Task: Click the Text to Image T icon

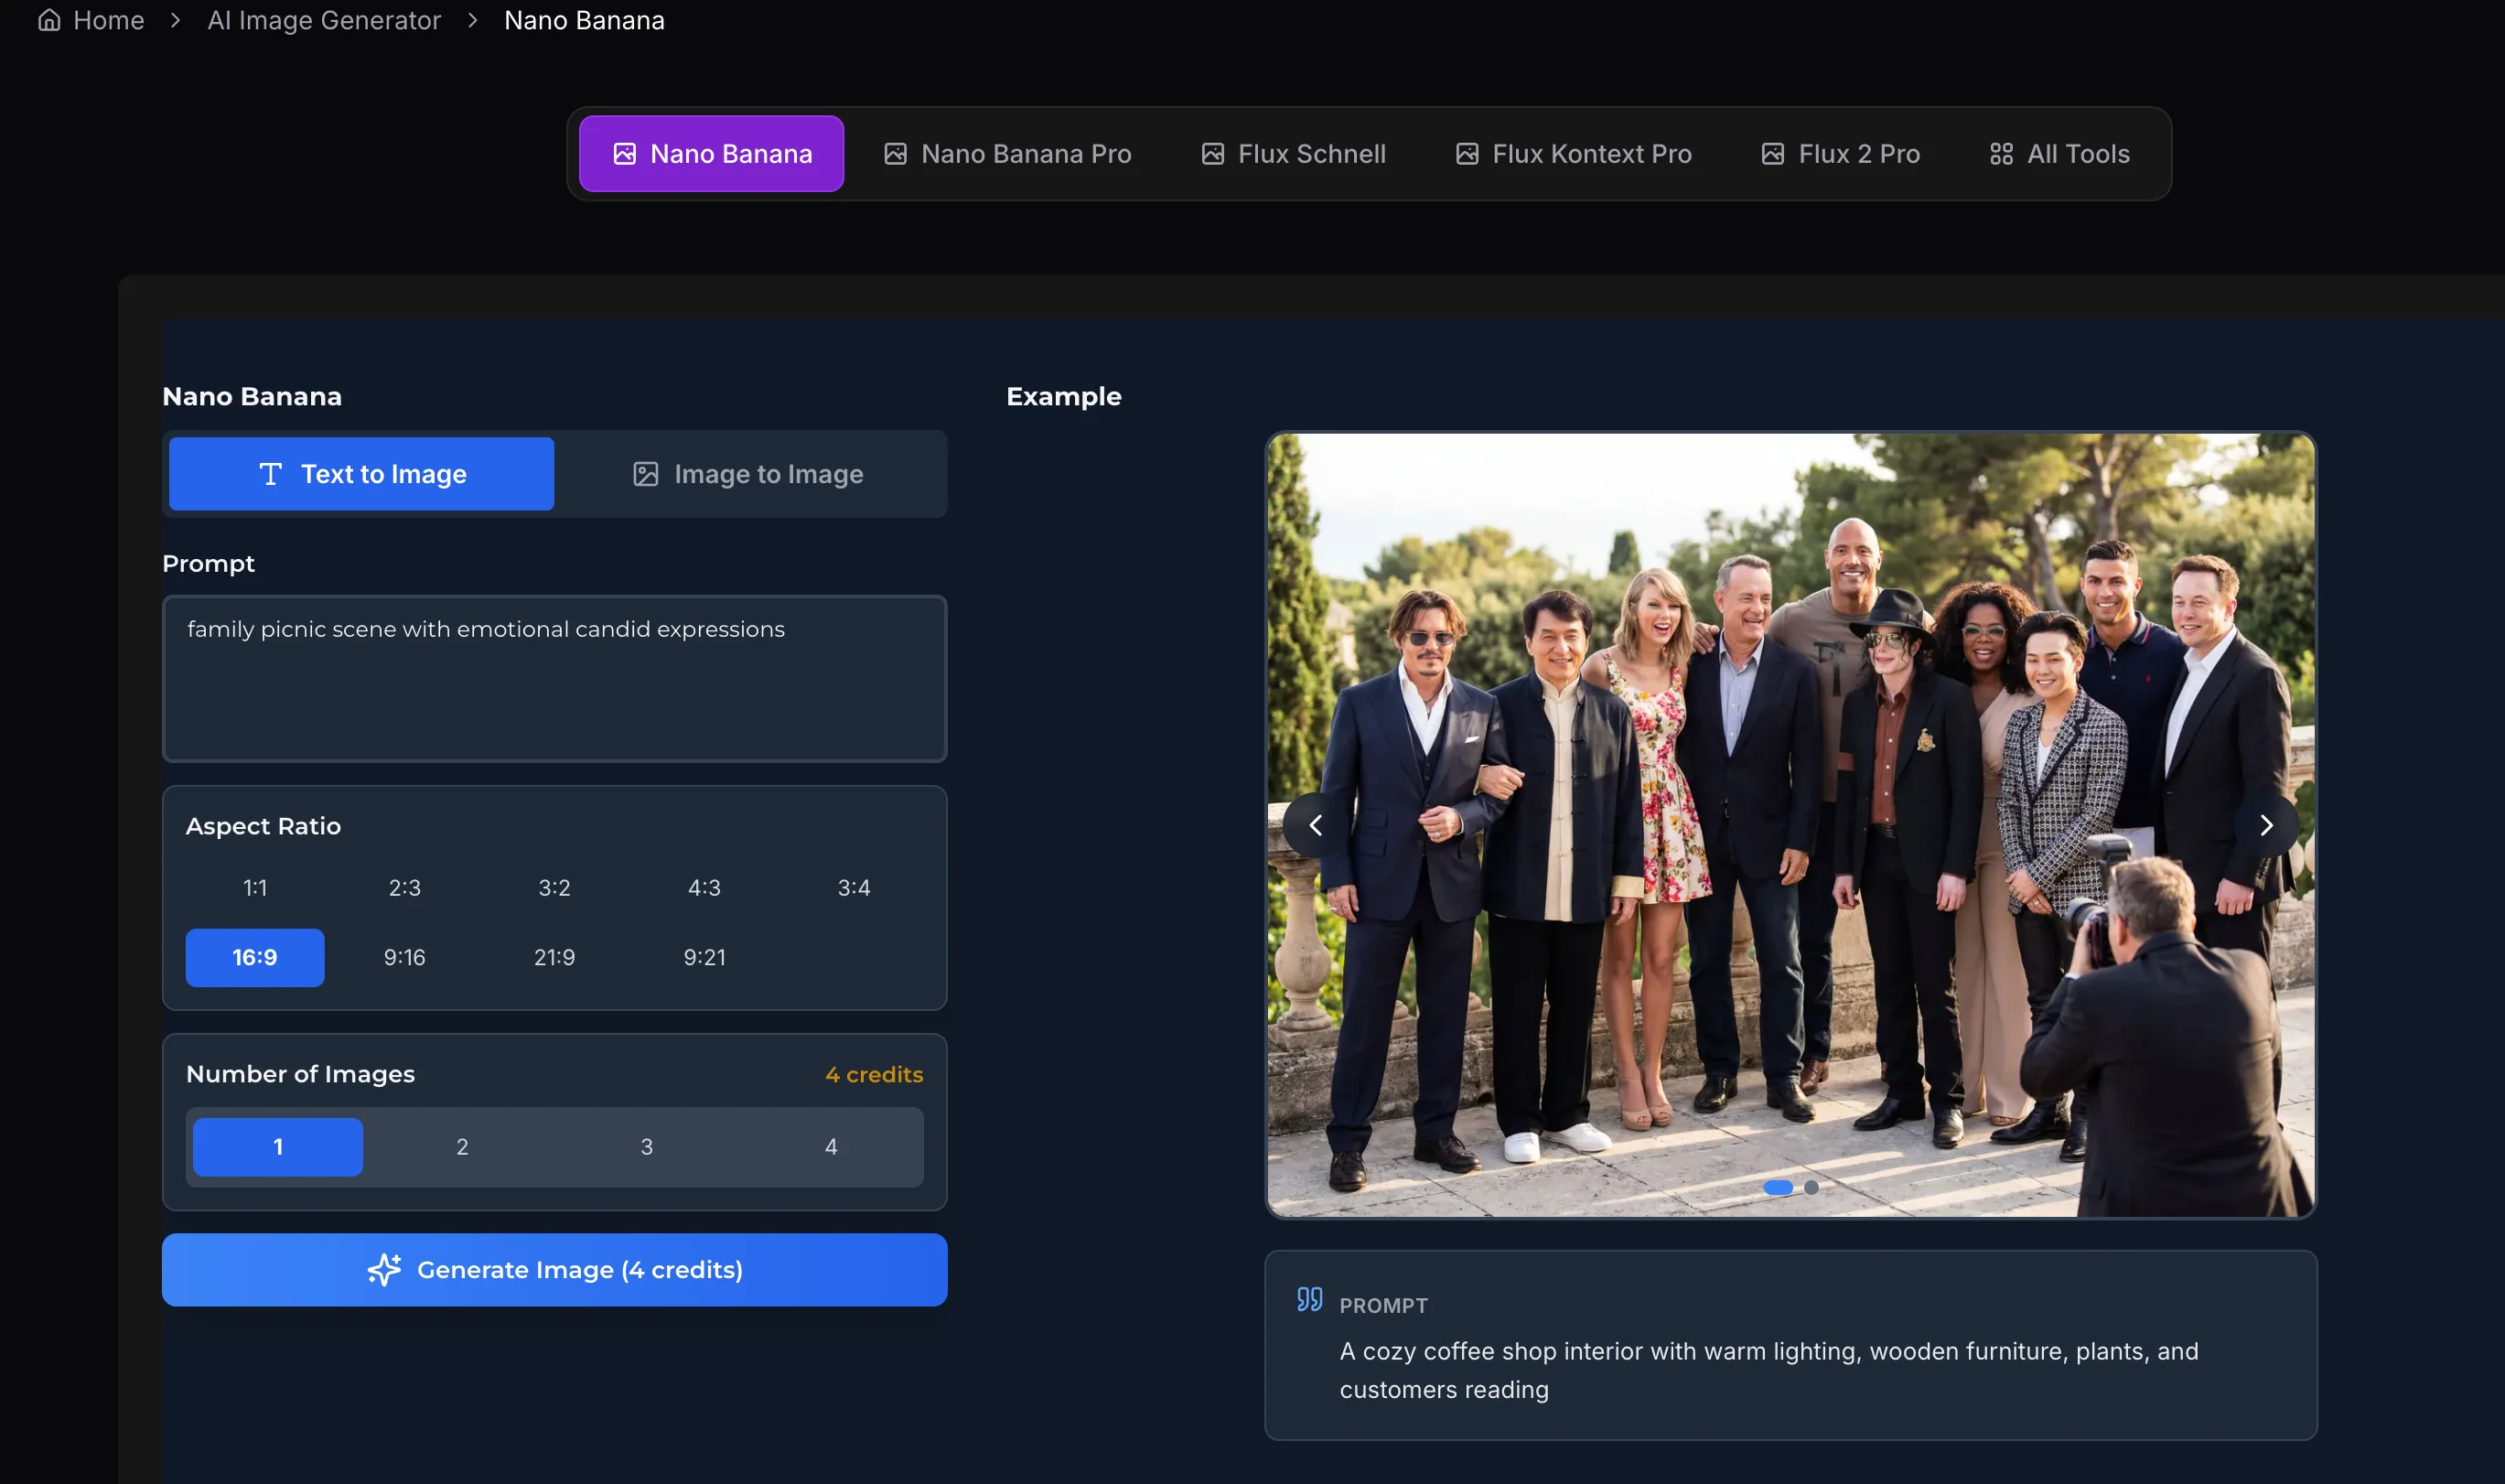Action: [270, 474]
